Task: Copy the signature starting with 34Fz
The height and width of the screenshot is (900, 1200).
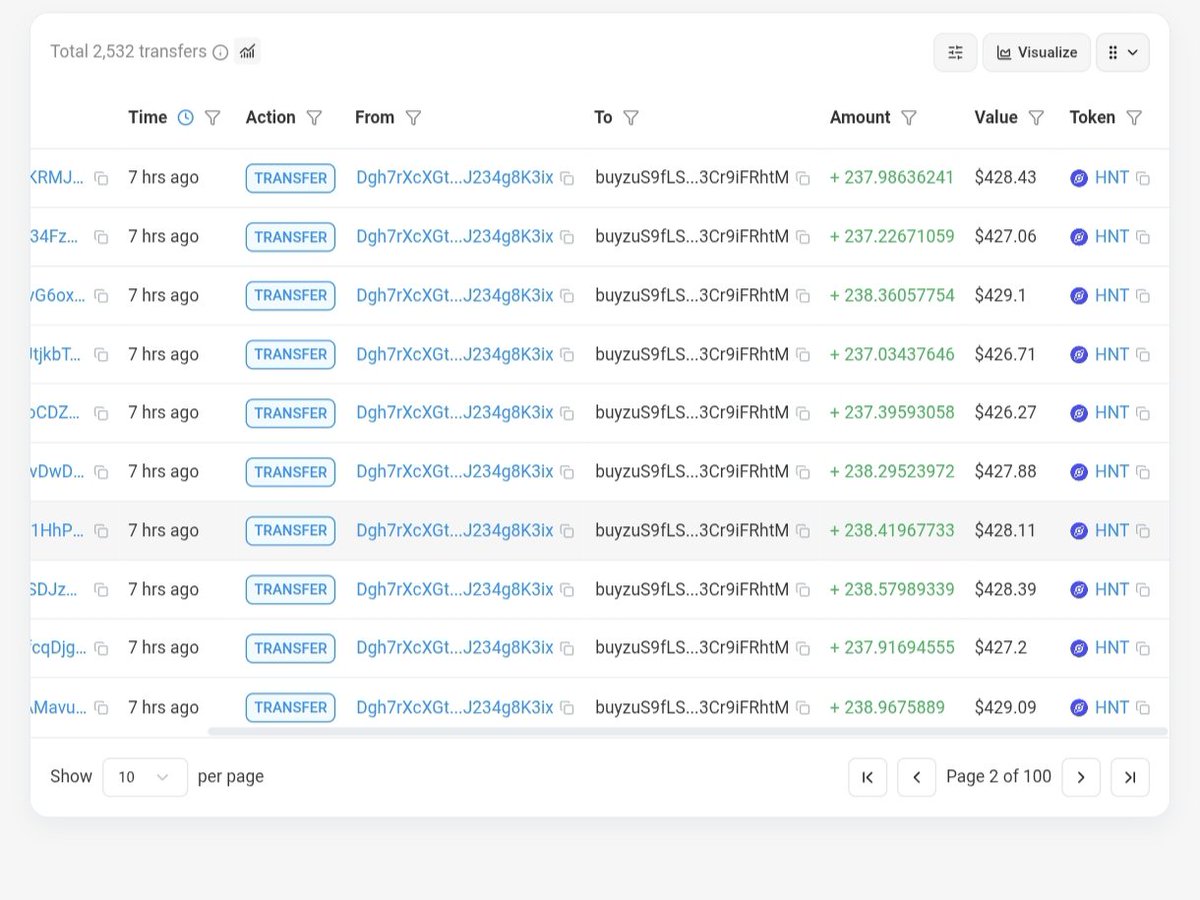Action: point(101,238)
